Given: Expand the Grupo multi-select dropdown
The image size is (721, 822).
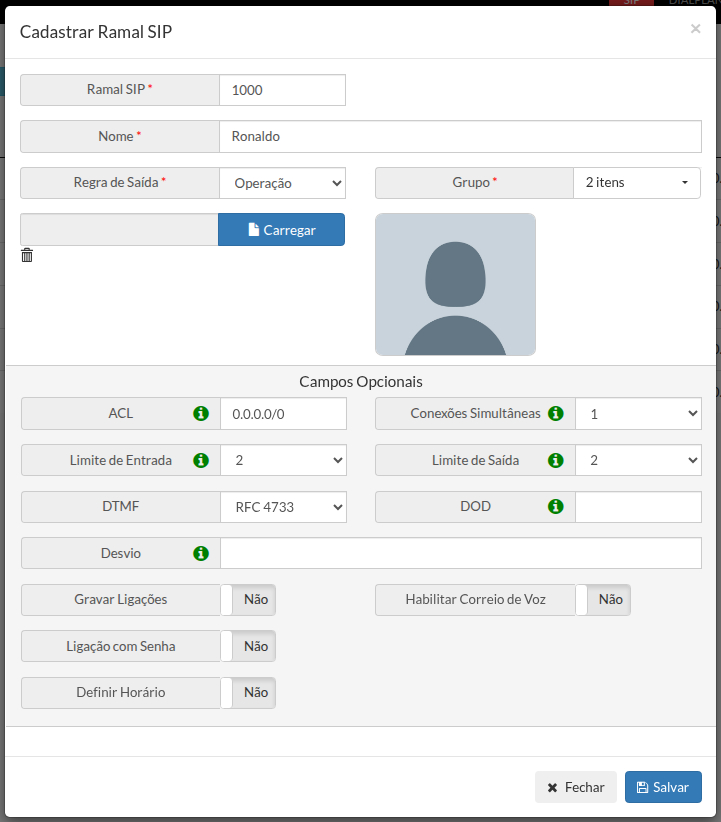Looking at the screenshot, I should tap(637, 183).
